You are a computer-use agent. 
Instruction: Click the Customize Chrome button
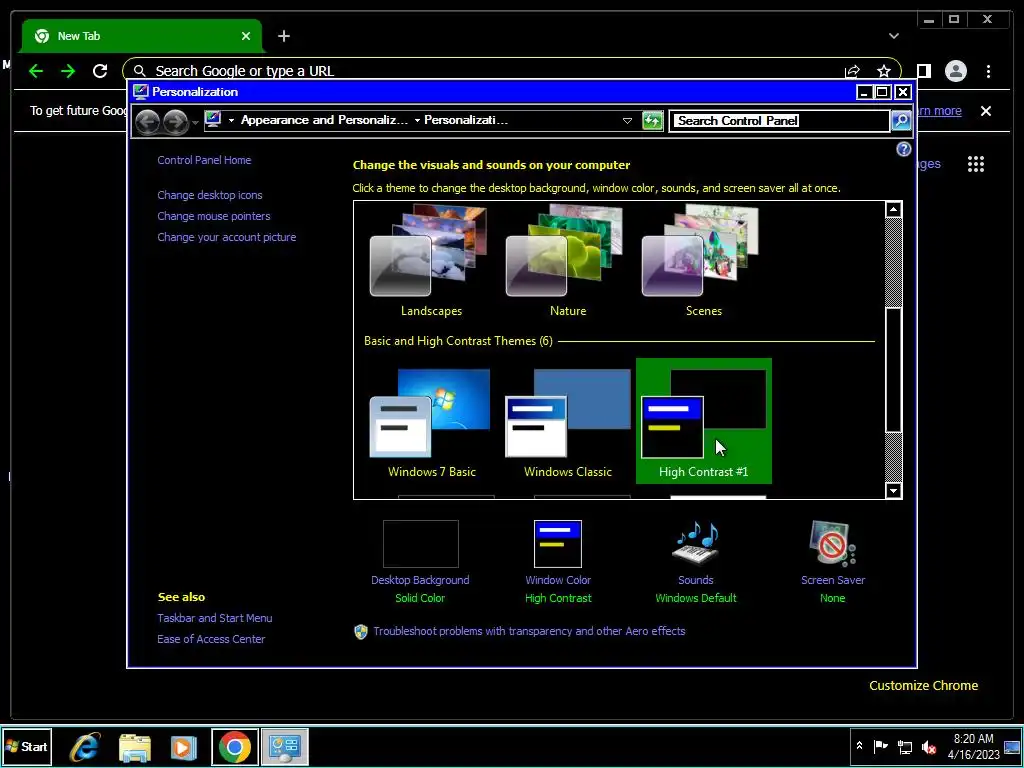[x=923, y=685]
